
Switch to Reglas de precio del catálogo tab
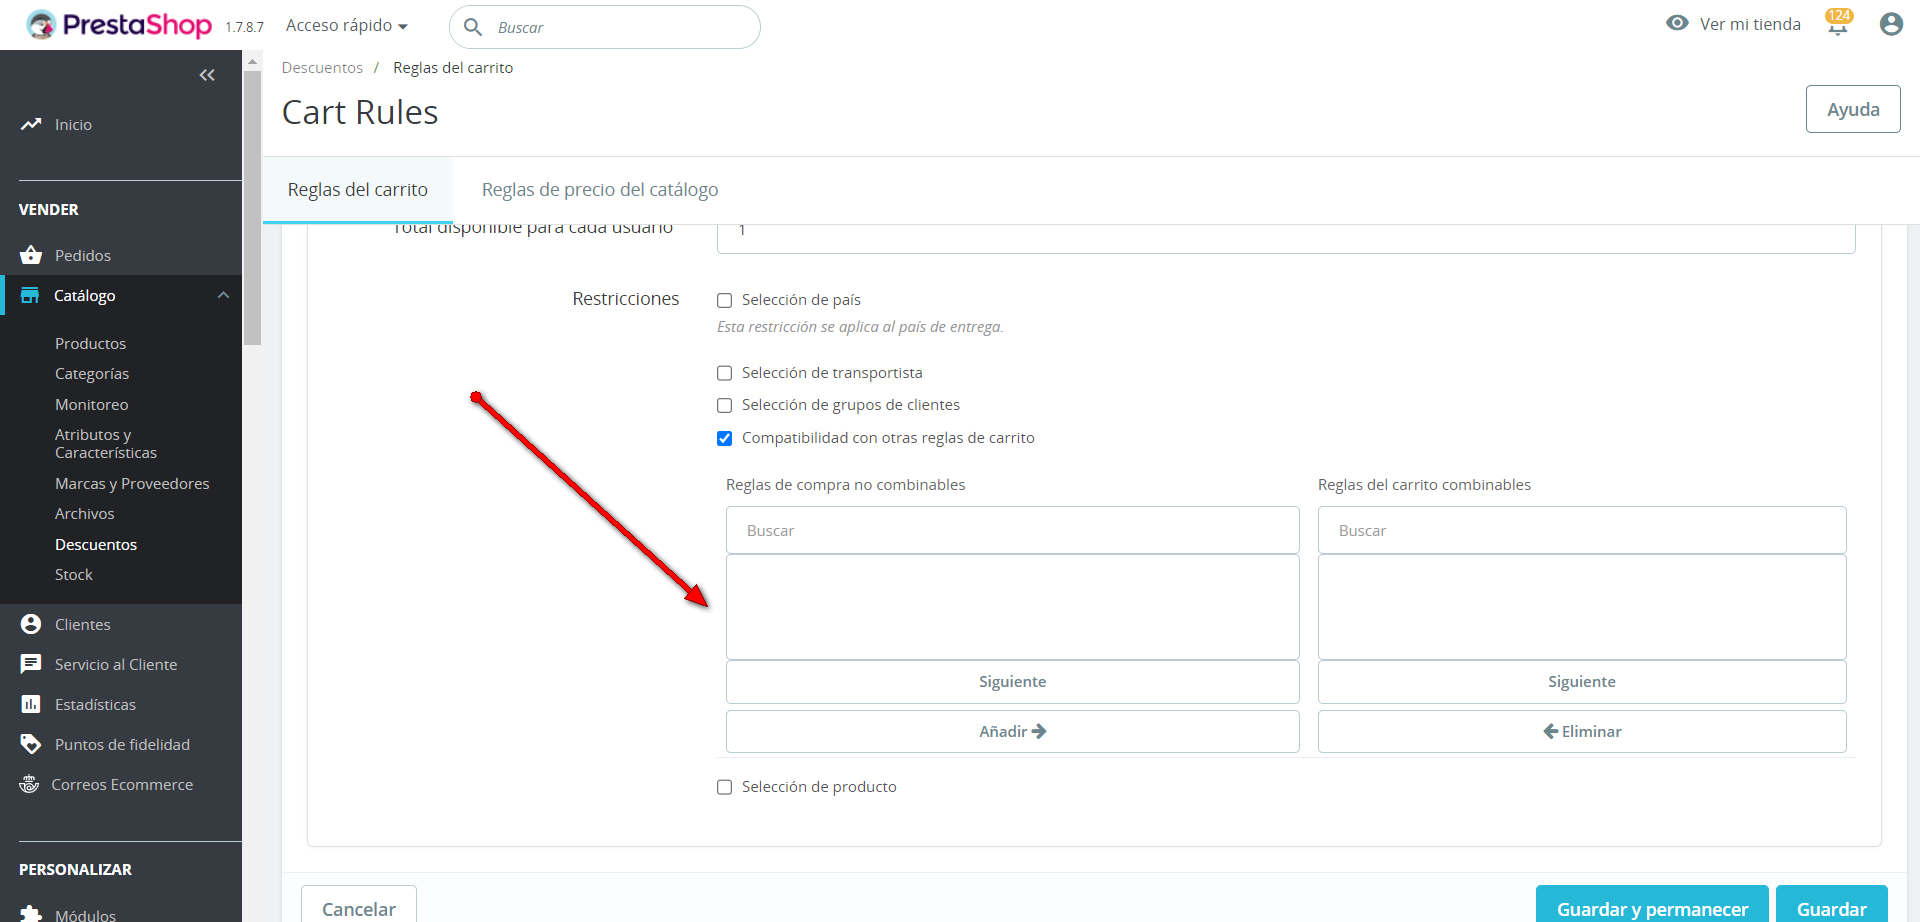click(600, 190)
